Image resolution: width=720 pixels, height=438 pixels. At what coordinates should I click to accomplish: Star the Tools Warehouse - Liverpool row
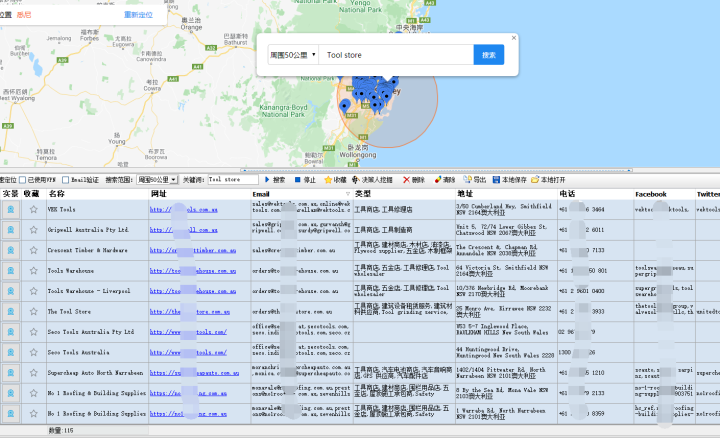(x=34, y=291)
